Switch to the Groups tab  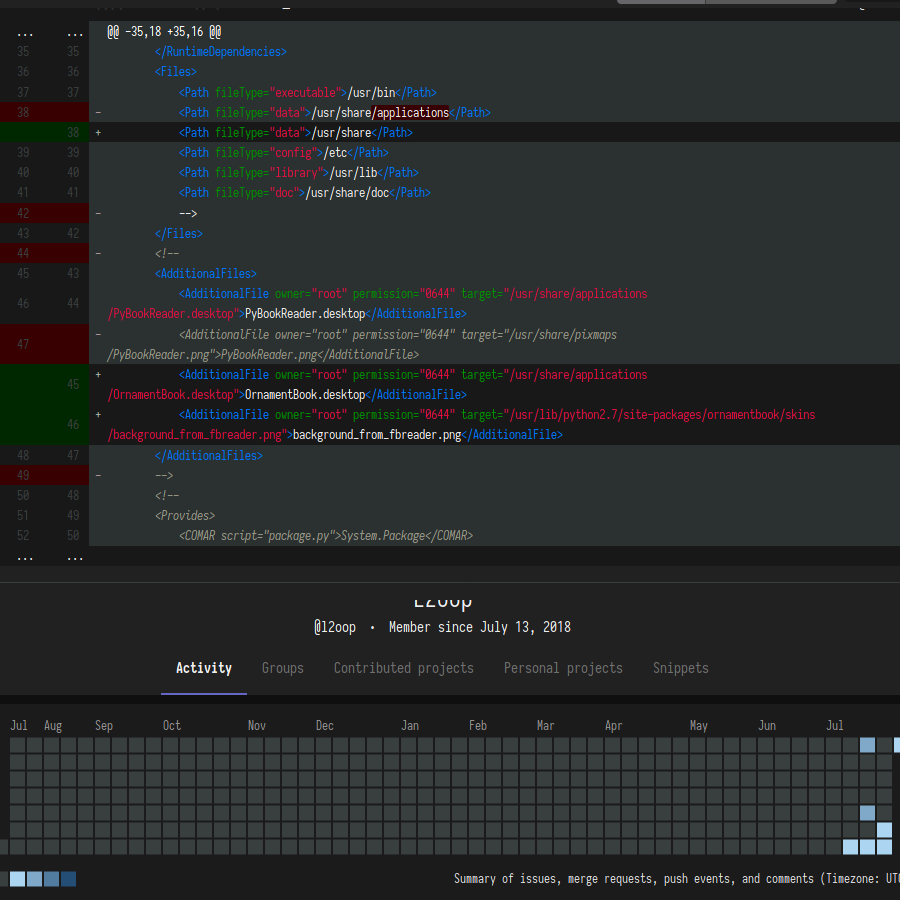click(283, 668)
